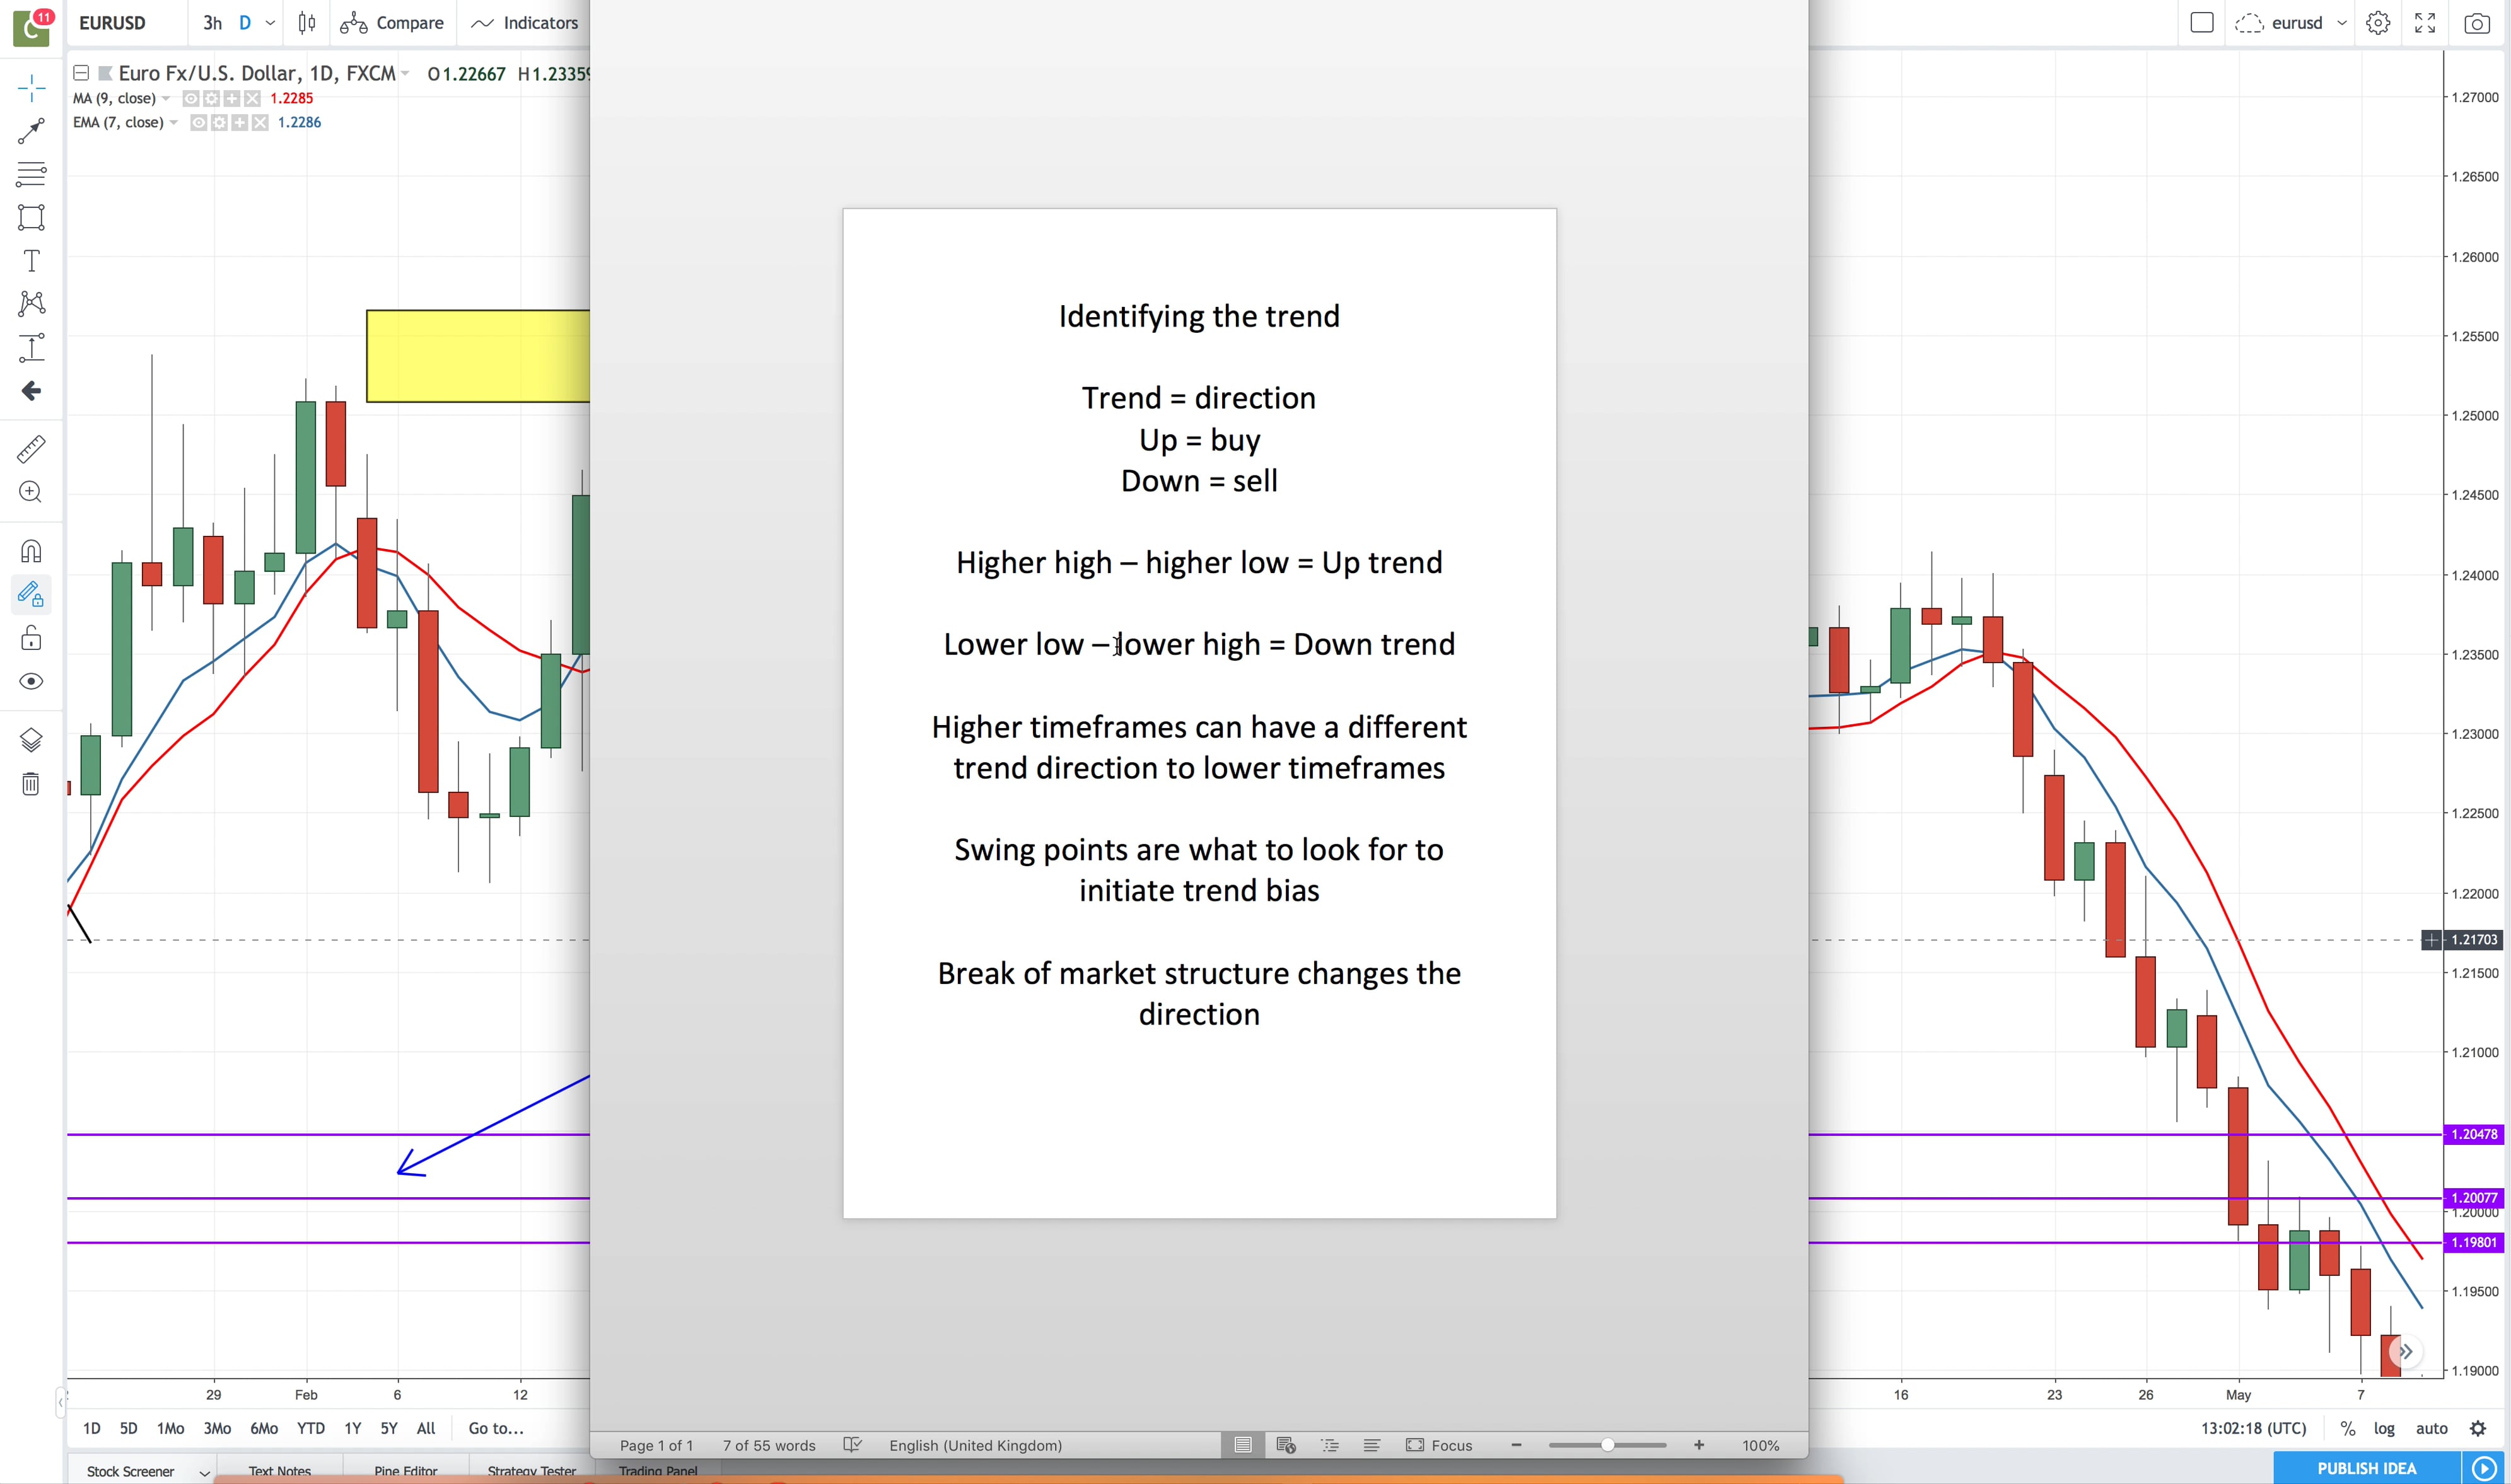Toggle hide all drawings eye icon

pos(31,682)
